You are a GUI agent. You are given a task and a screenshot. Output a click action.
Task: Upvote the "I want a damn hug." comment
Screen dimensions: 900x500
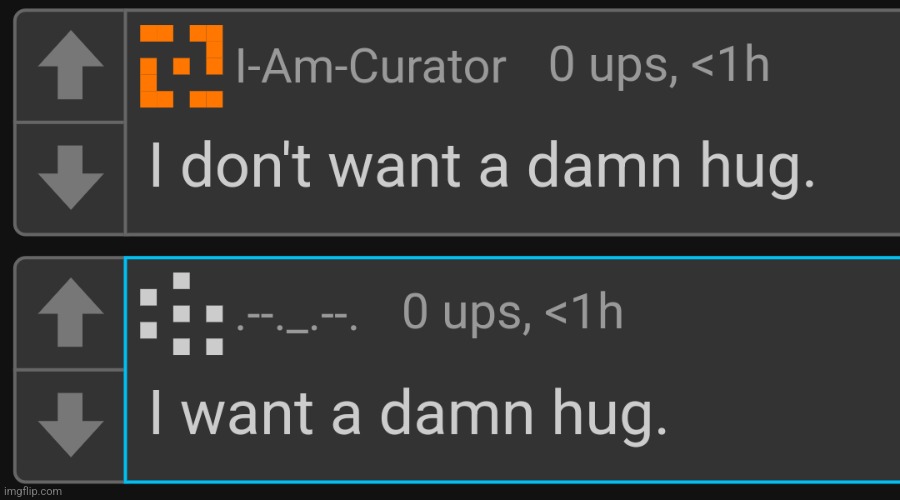point(71,312)
